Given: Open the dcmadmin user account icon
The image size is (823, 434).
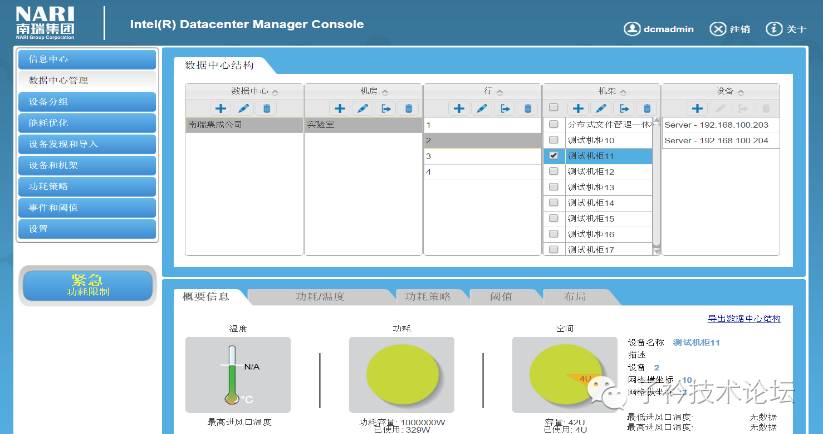Looking at the screenshot, I should coord(632,29).
